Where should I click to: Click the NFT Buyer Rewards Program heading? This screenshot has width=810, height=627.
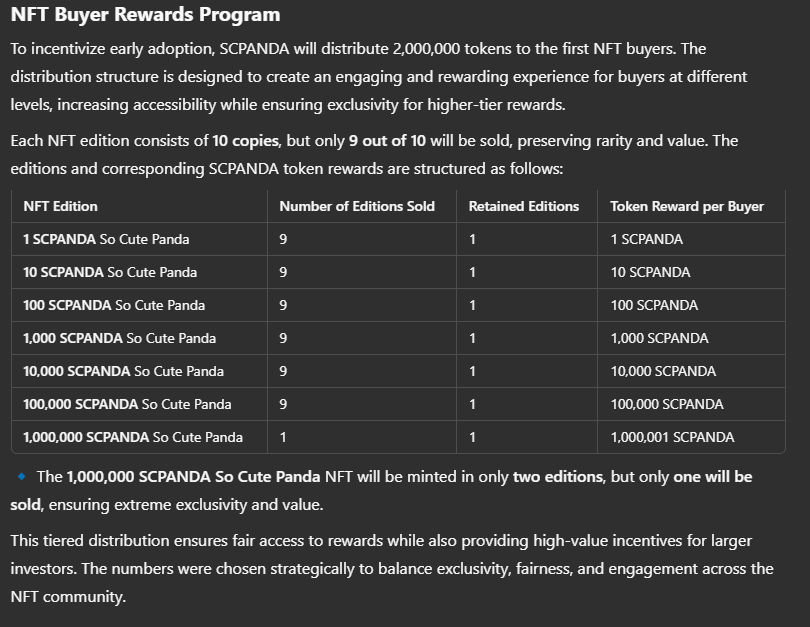click(x=145, y=14)
